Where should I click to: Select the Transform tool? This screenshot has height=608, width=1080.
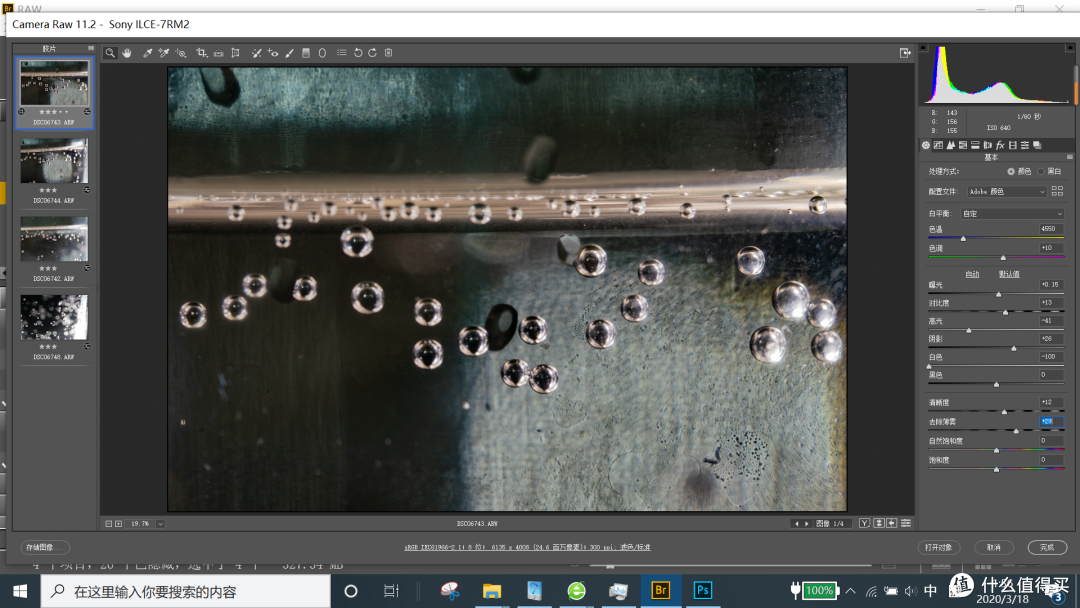[236, 53]
